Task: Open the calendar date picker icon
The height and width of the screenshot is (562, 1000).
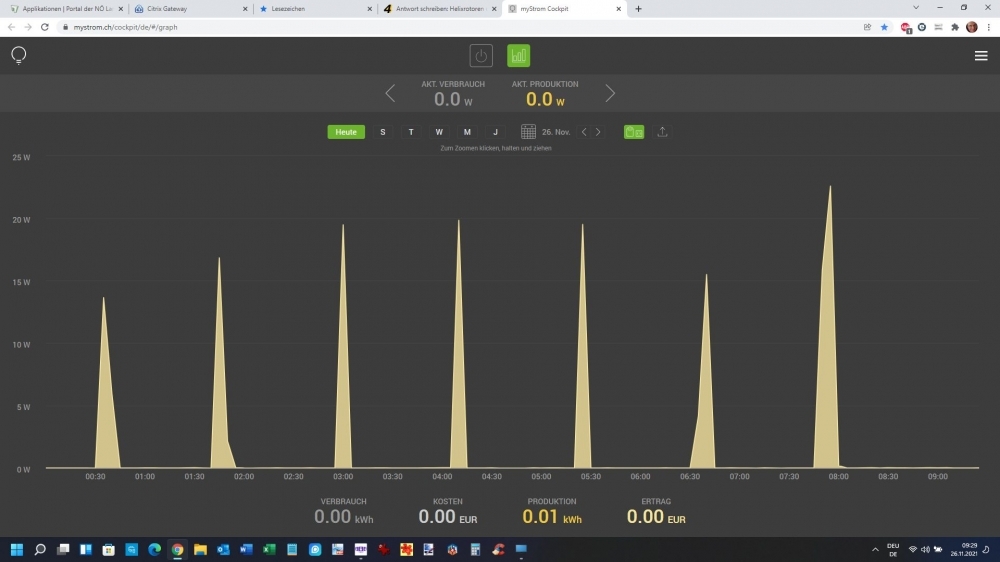Action: (528, 132)
